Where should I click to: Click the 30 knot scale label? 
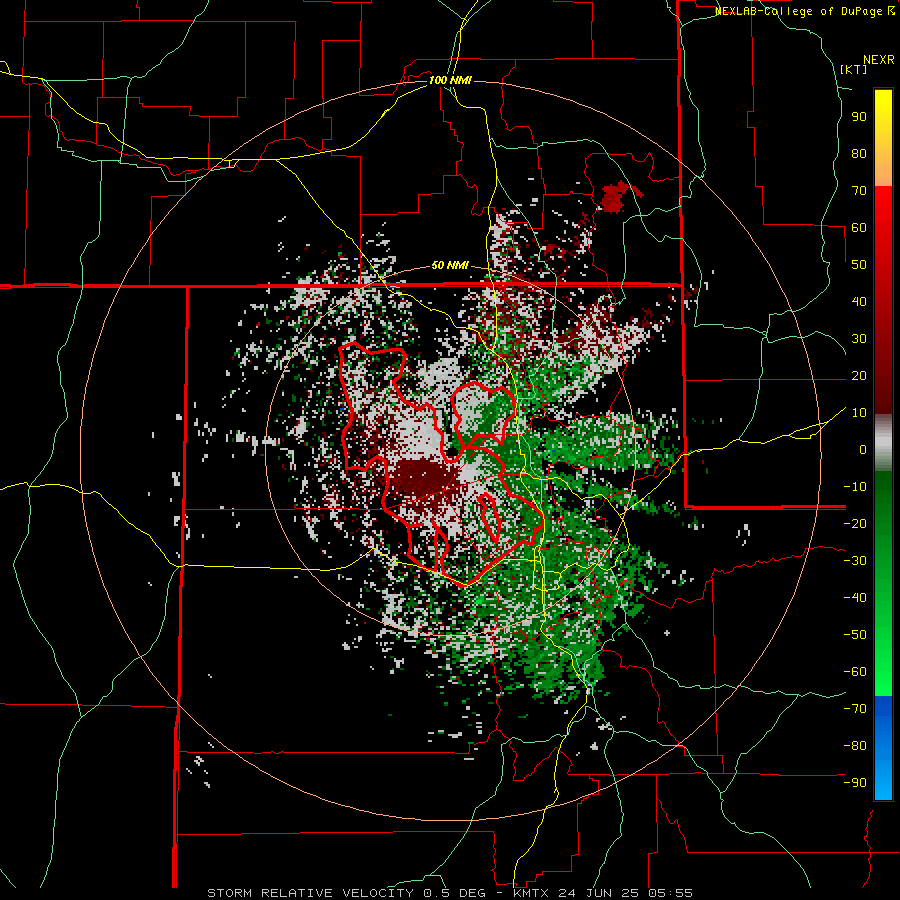coord(859,339)
